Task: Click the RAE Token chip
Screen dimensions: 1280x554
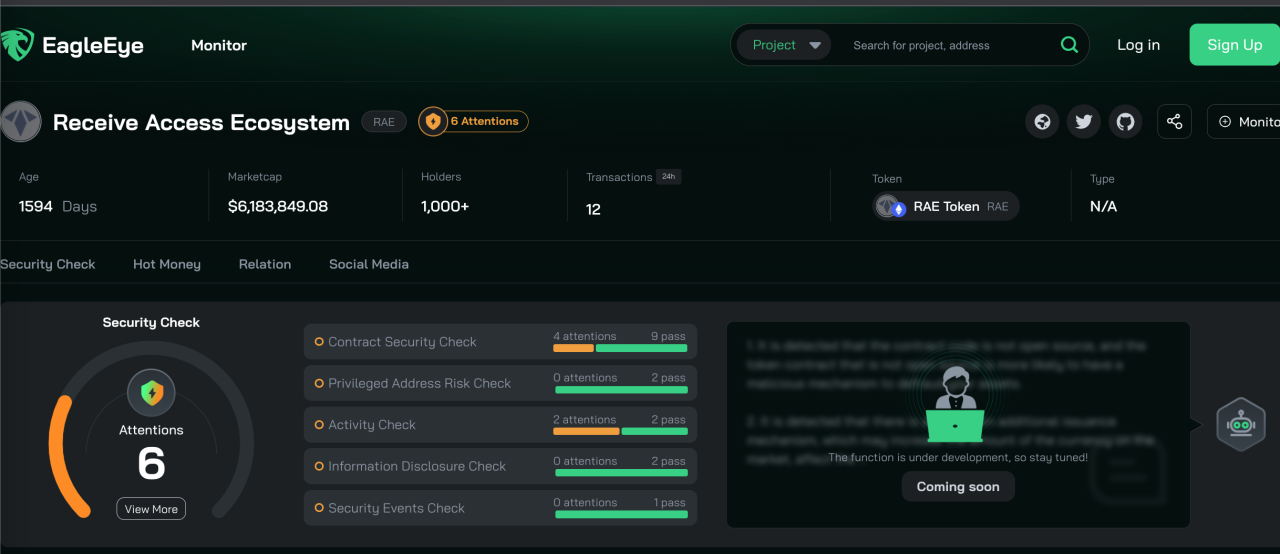Action: coord(946,207)
